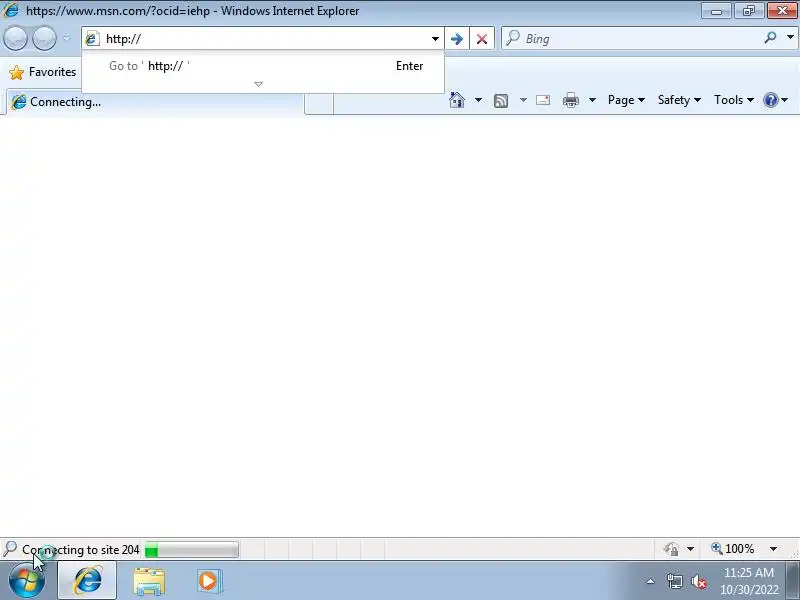Click the Help question mark icon
This screenshot has height=600, width=800.
point(770,100)
